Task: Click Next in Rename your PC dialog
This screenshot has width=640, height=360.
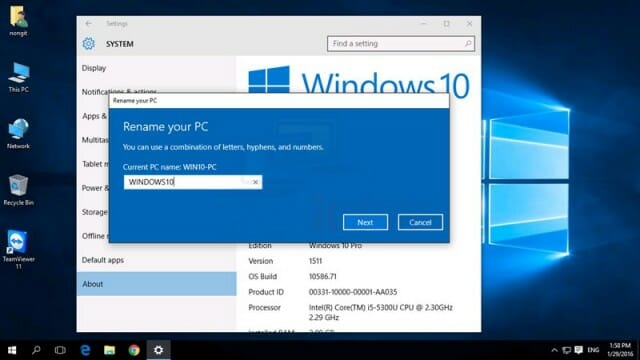Action: click(365, 222)
